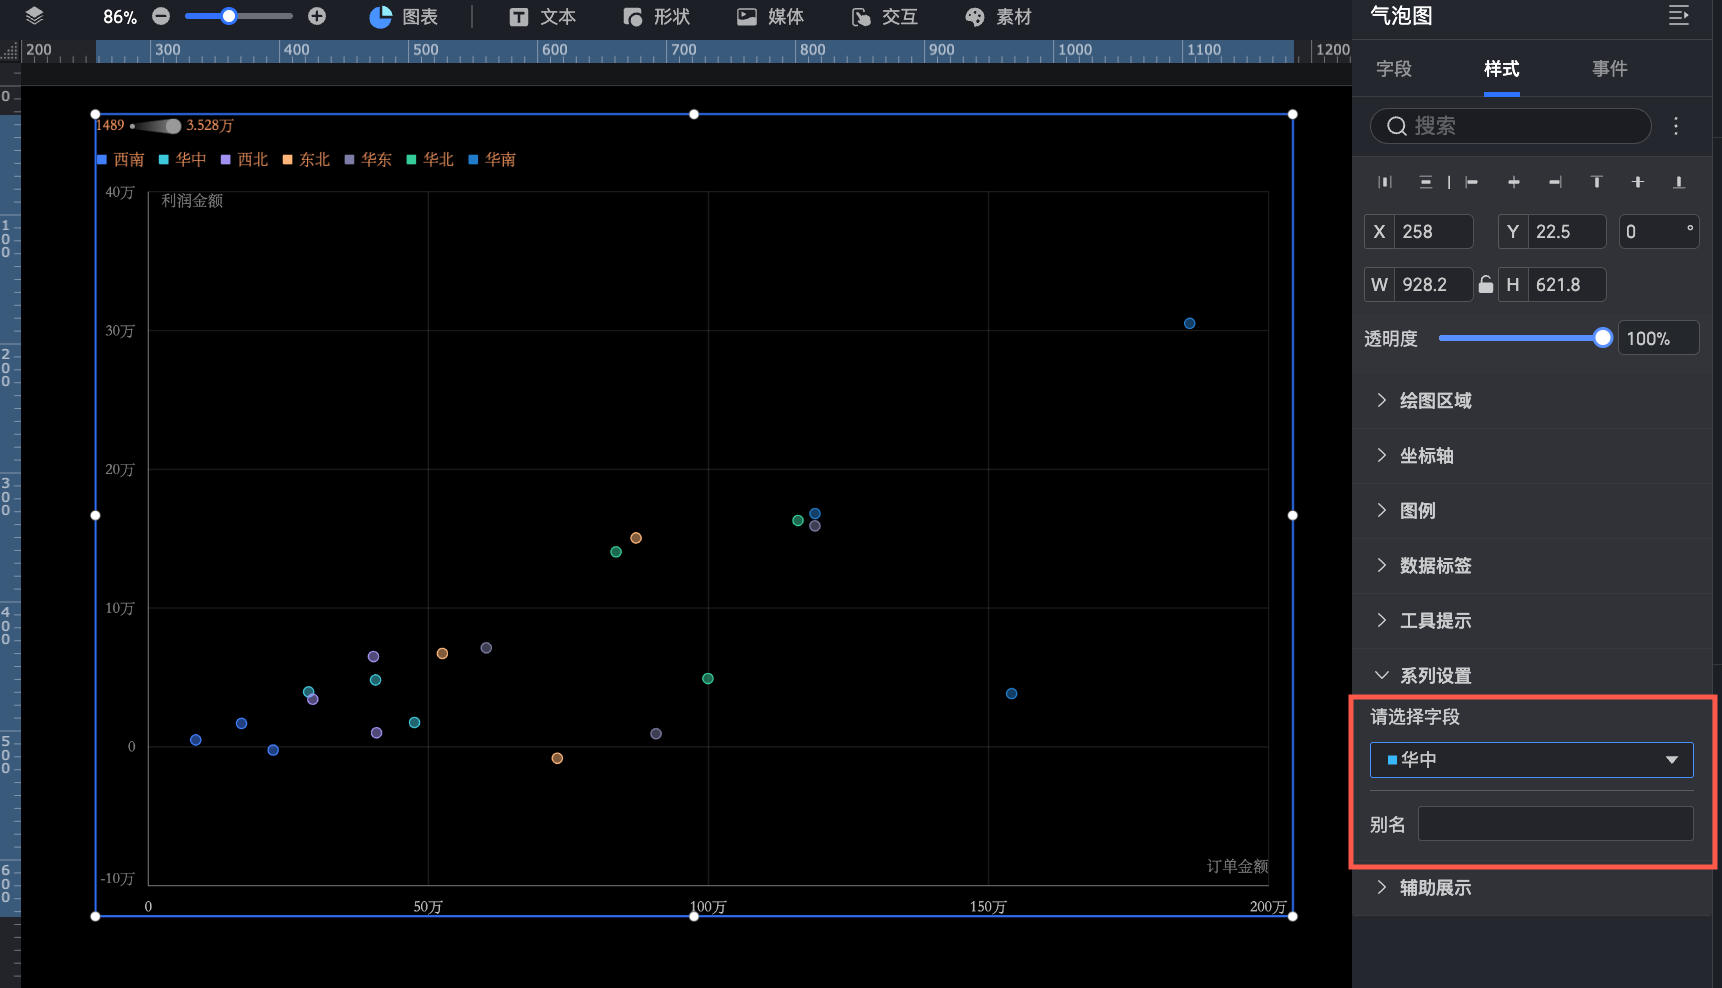
Task: Distribute horizontally alignment icon
Action: pyautogui.click(x=1385, y=182)
